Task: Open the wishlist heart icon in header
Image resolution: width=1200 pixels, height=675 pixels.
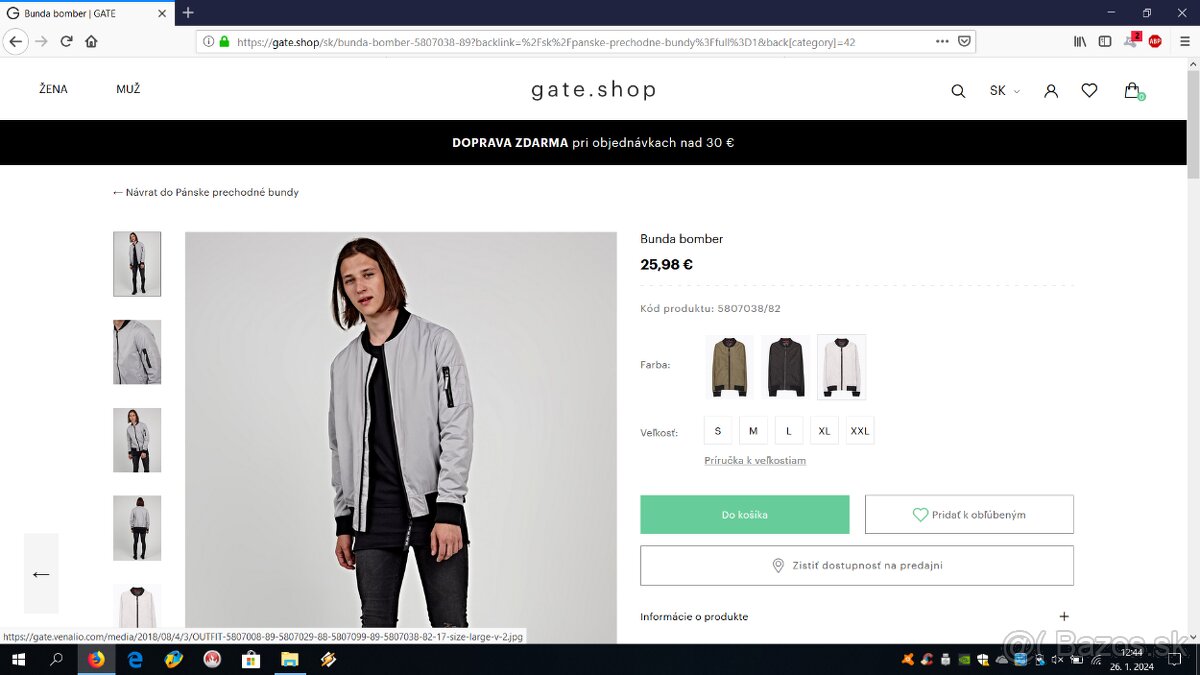Action: 1089,91
